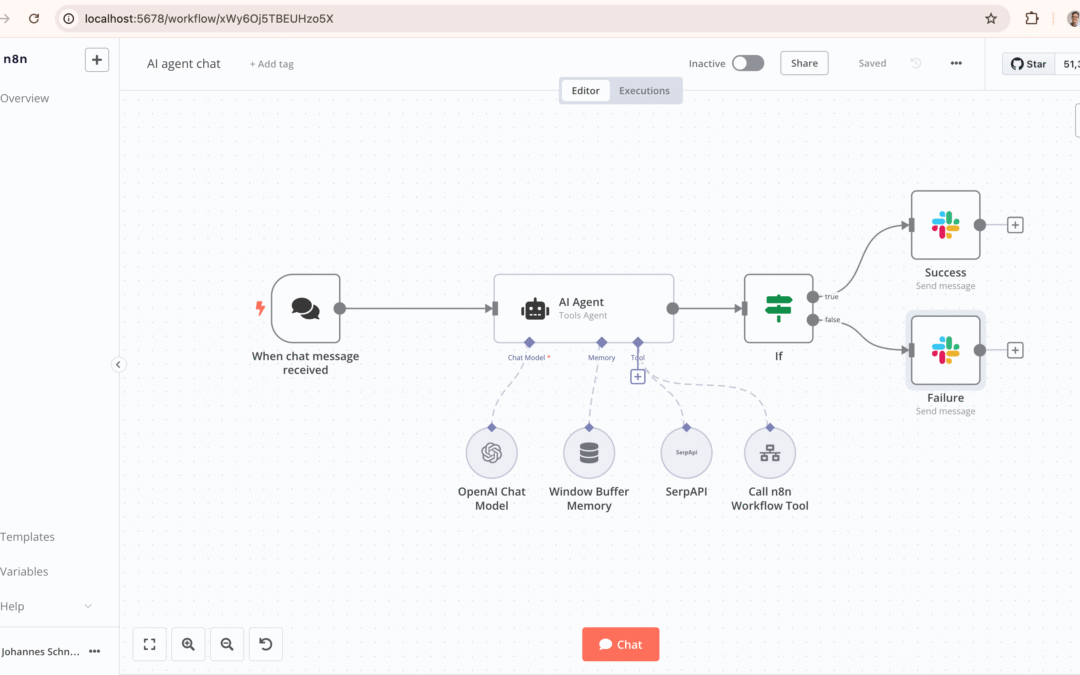Screen dimensions: 1080x675
Task: Open Variables in the sidebar
Action: point(24,572)
